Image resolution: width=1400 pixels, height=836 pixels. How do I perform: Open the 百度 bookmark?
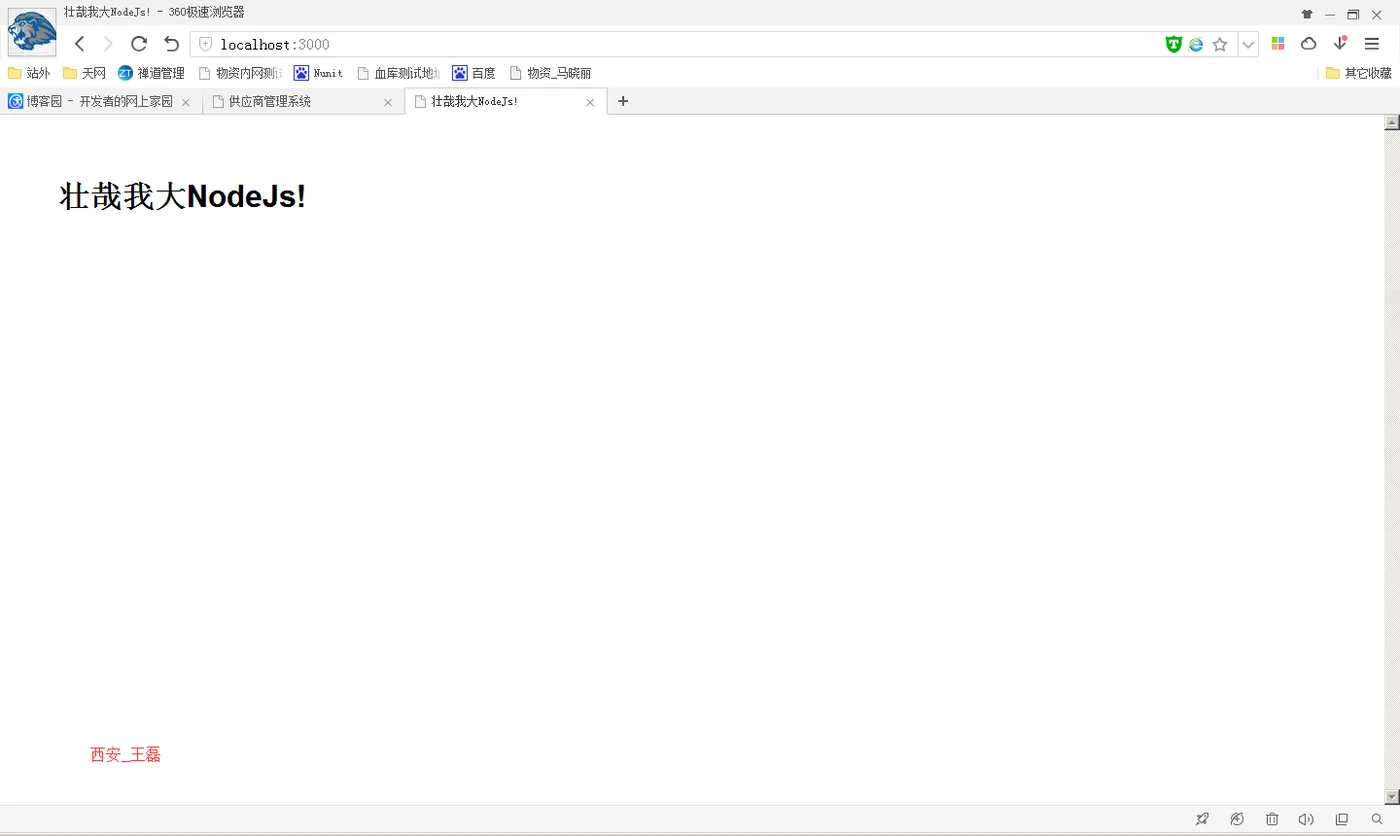[x=474, y=73]
